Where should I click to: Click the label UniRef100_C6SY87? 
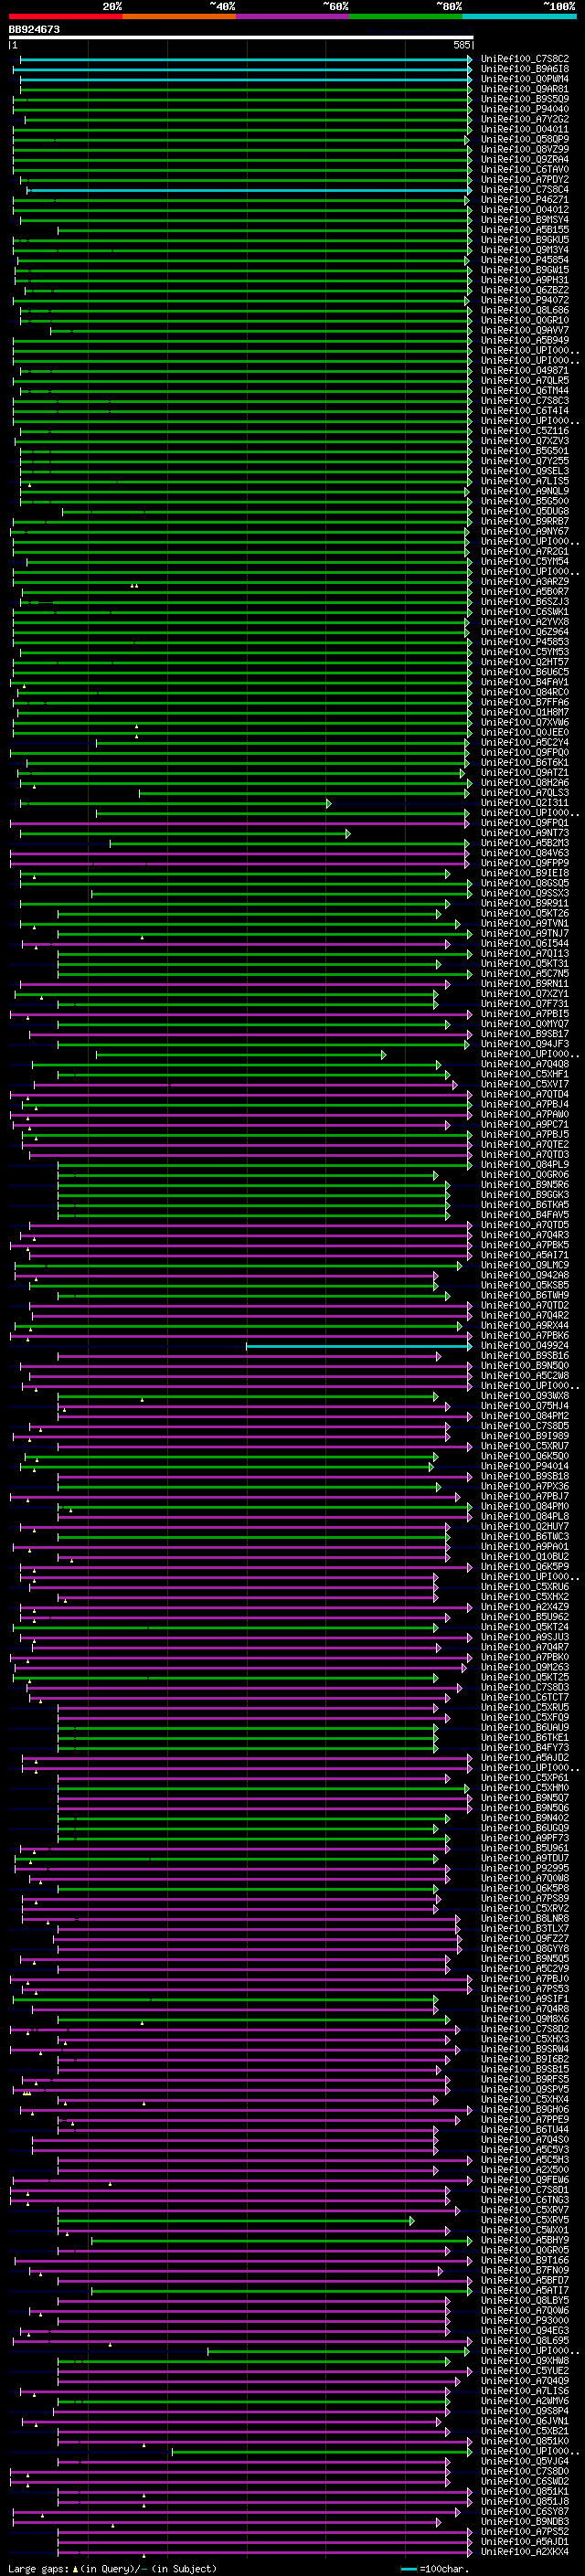pyautogui.click(x=525, y=2511)
